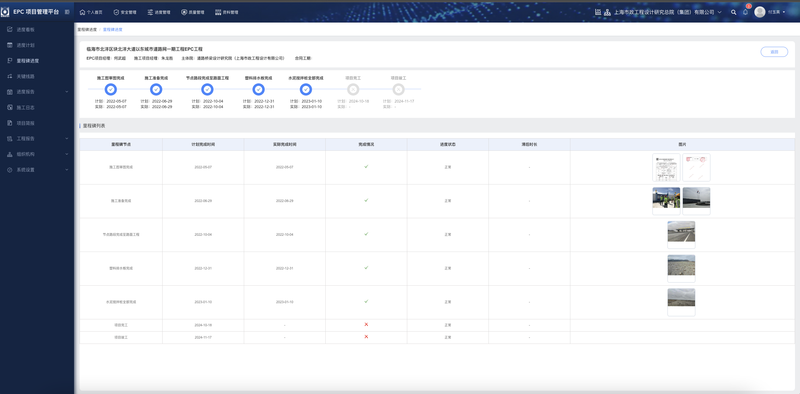
Task: Click the chart icon left of company name
Action: (x=597, y=12)
